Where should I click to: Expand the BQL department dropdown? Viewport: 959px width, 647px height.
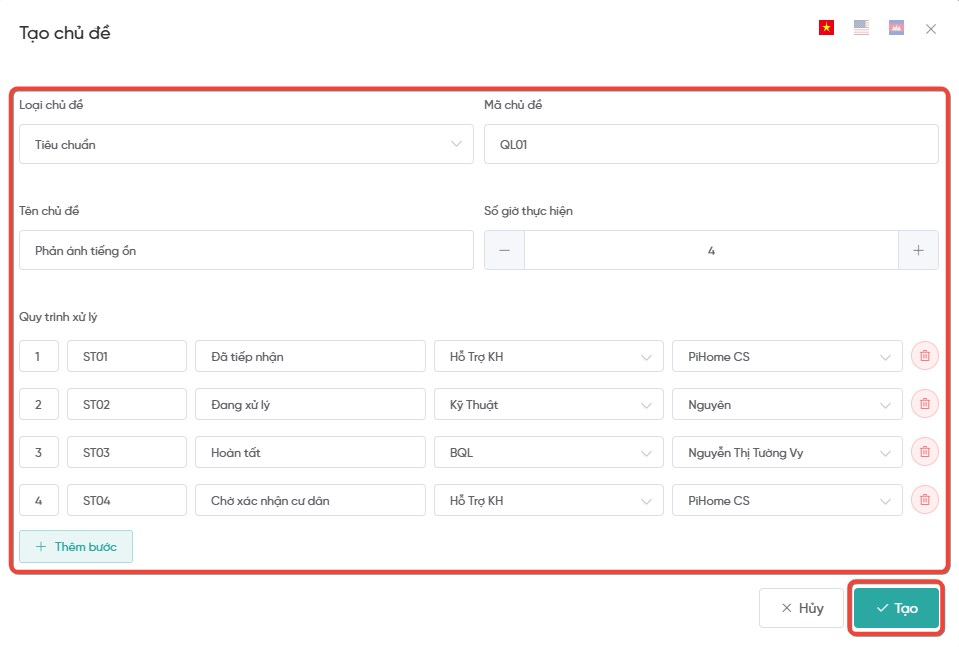548,453
